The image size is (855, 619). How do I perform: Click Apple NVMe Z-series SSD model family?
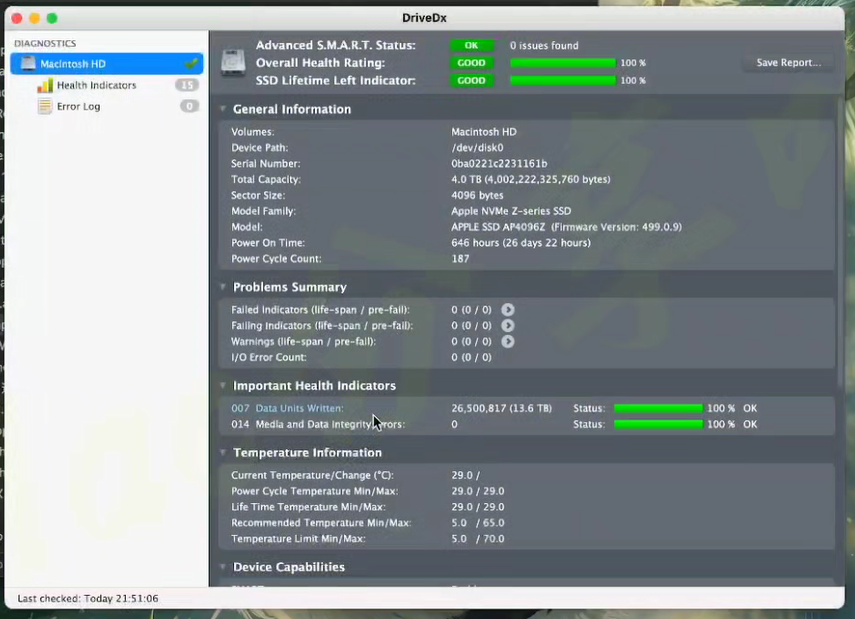tap(511, 211)
